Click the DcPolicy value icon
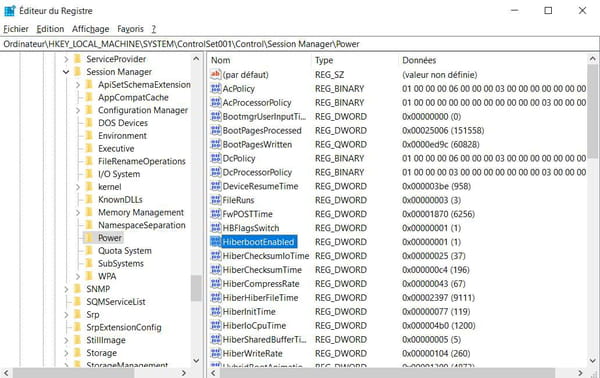This screenshot has width=600, height=378. coord(216,158)
